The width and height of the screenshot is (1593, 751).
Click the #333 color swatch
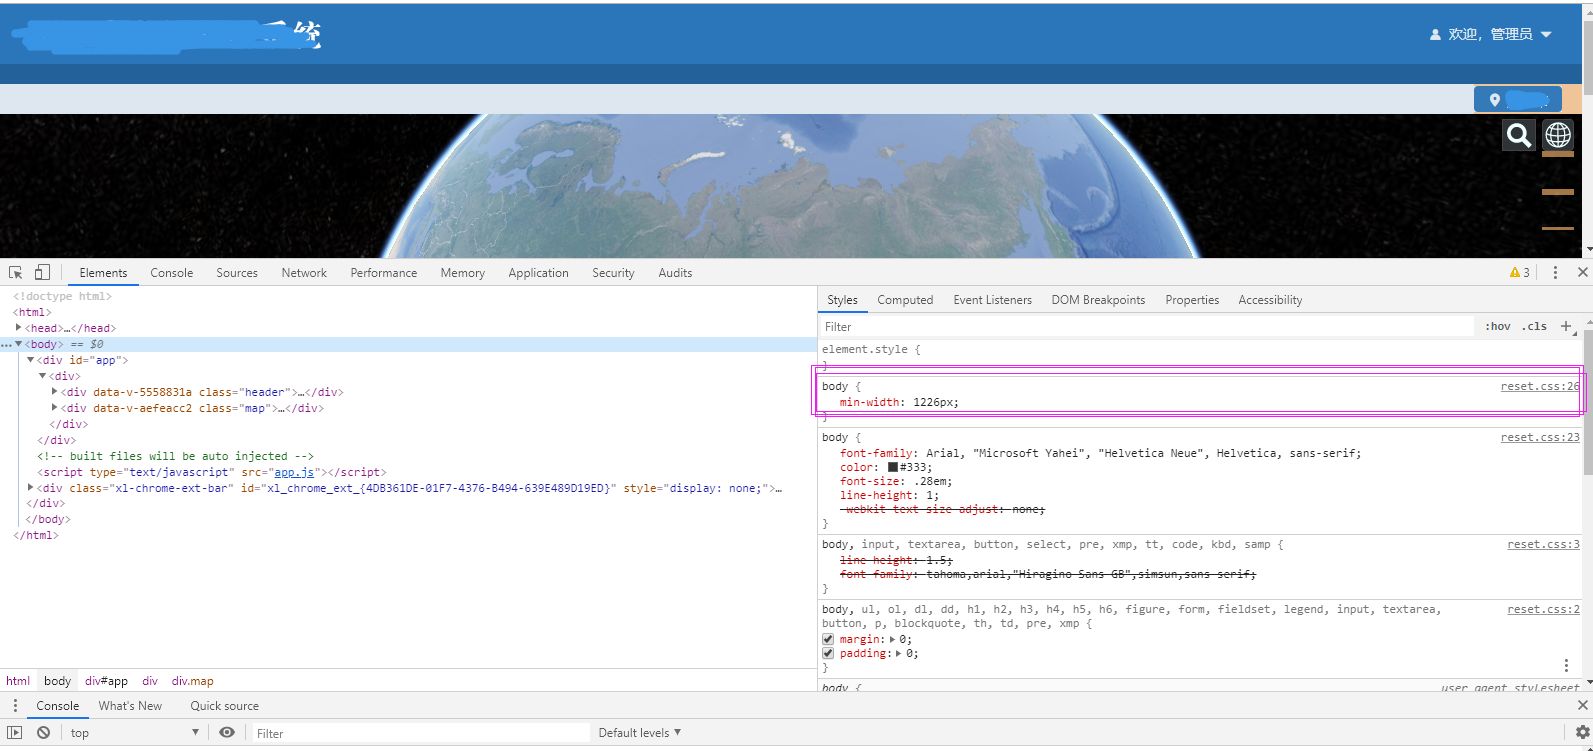tap(893, 467)
